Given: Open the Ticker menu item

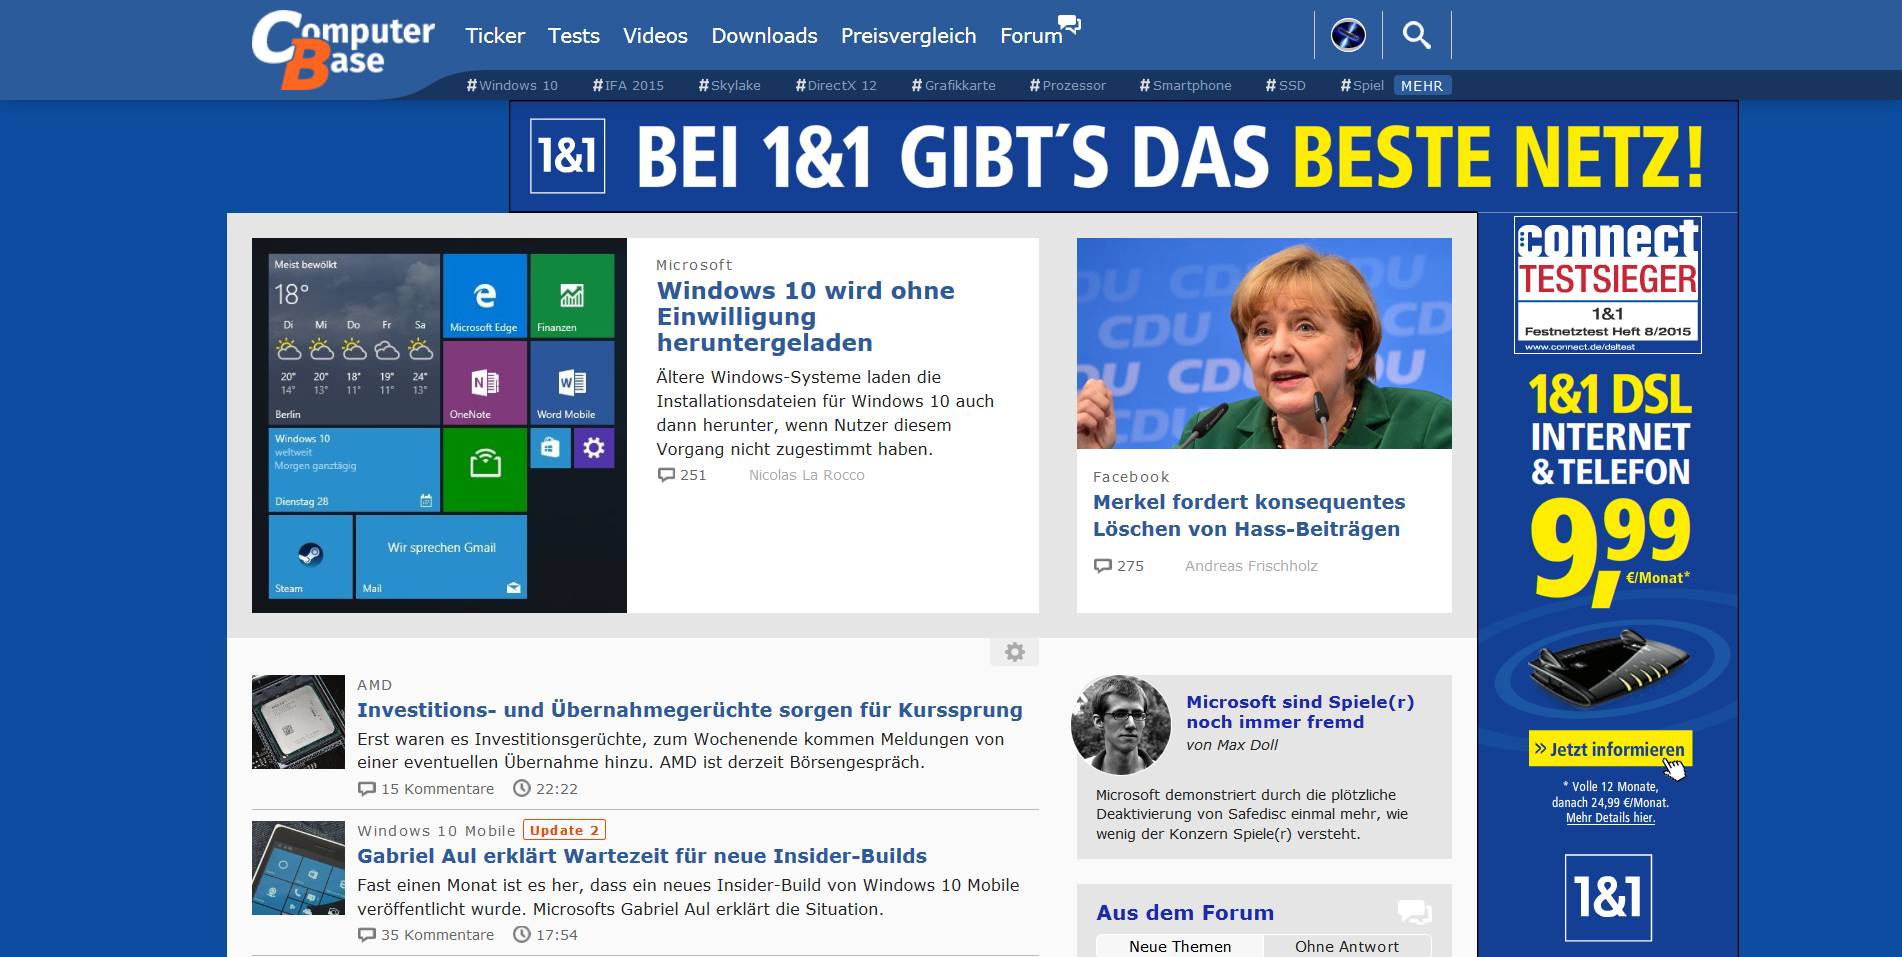Looking at the screenshot, I should click(495, 36).
